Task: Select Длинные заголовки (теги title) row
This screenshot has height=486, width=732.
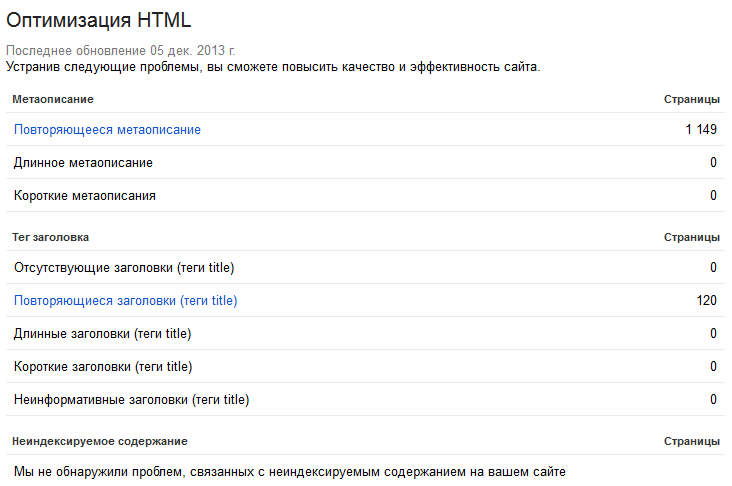Action: [x=365, y=333]
